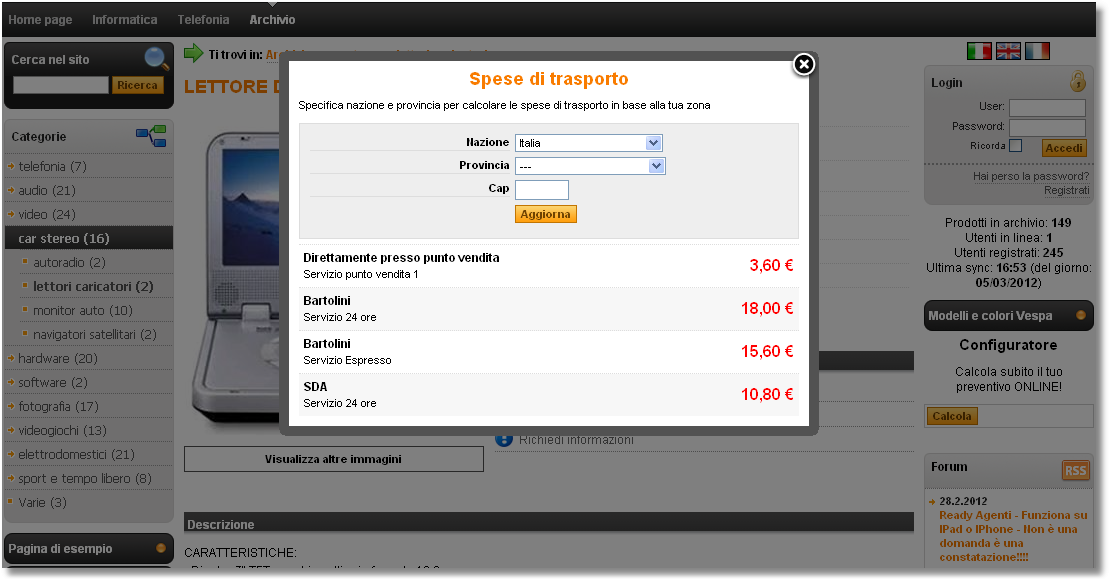Open lettori caricatori (2) subcategory
1110x582 pixels.
tap(93, 287)
